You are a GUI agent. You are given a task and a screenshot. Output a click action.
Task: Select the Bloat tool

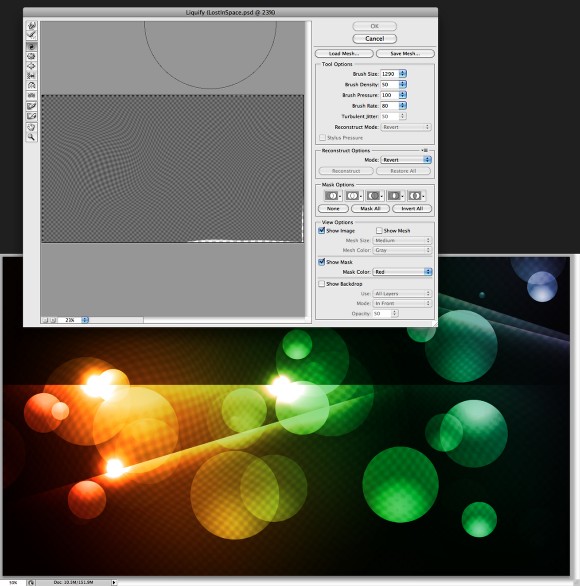(31, 66)
